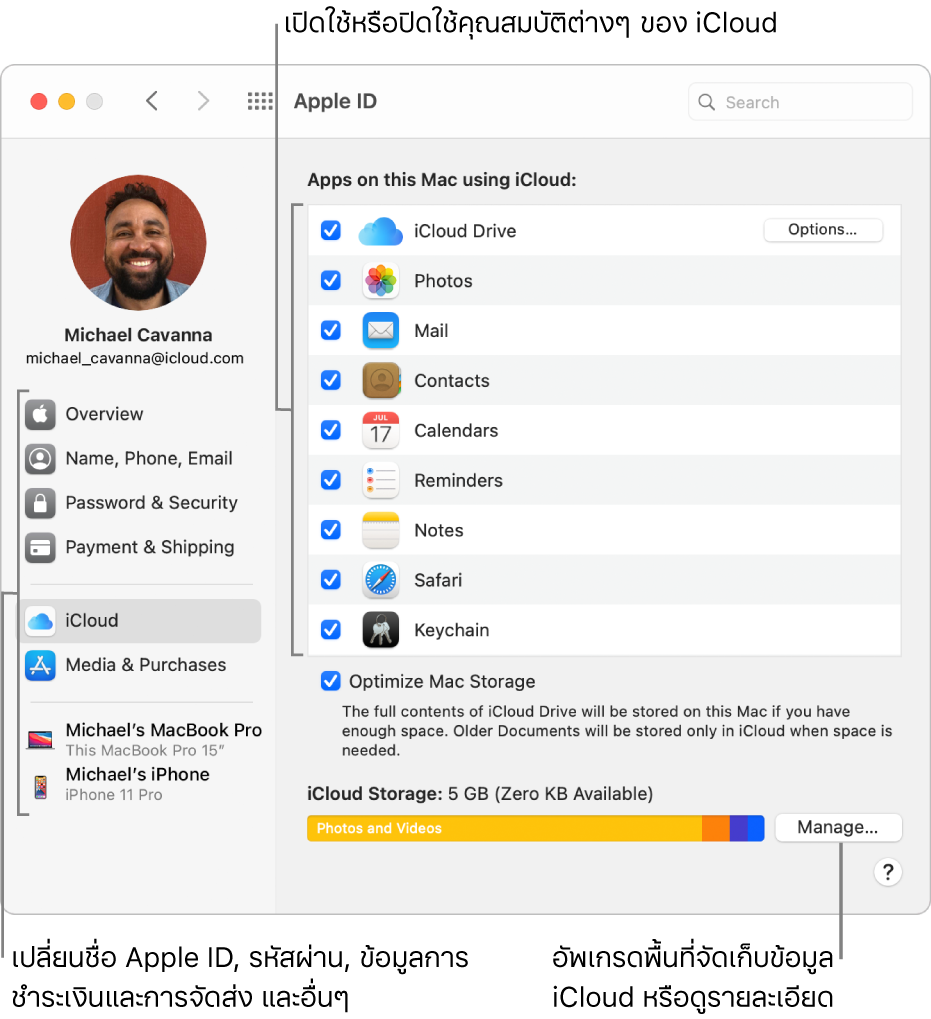Uncheck the iCloud Drive checkbox

coord(331,231)
